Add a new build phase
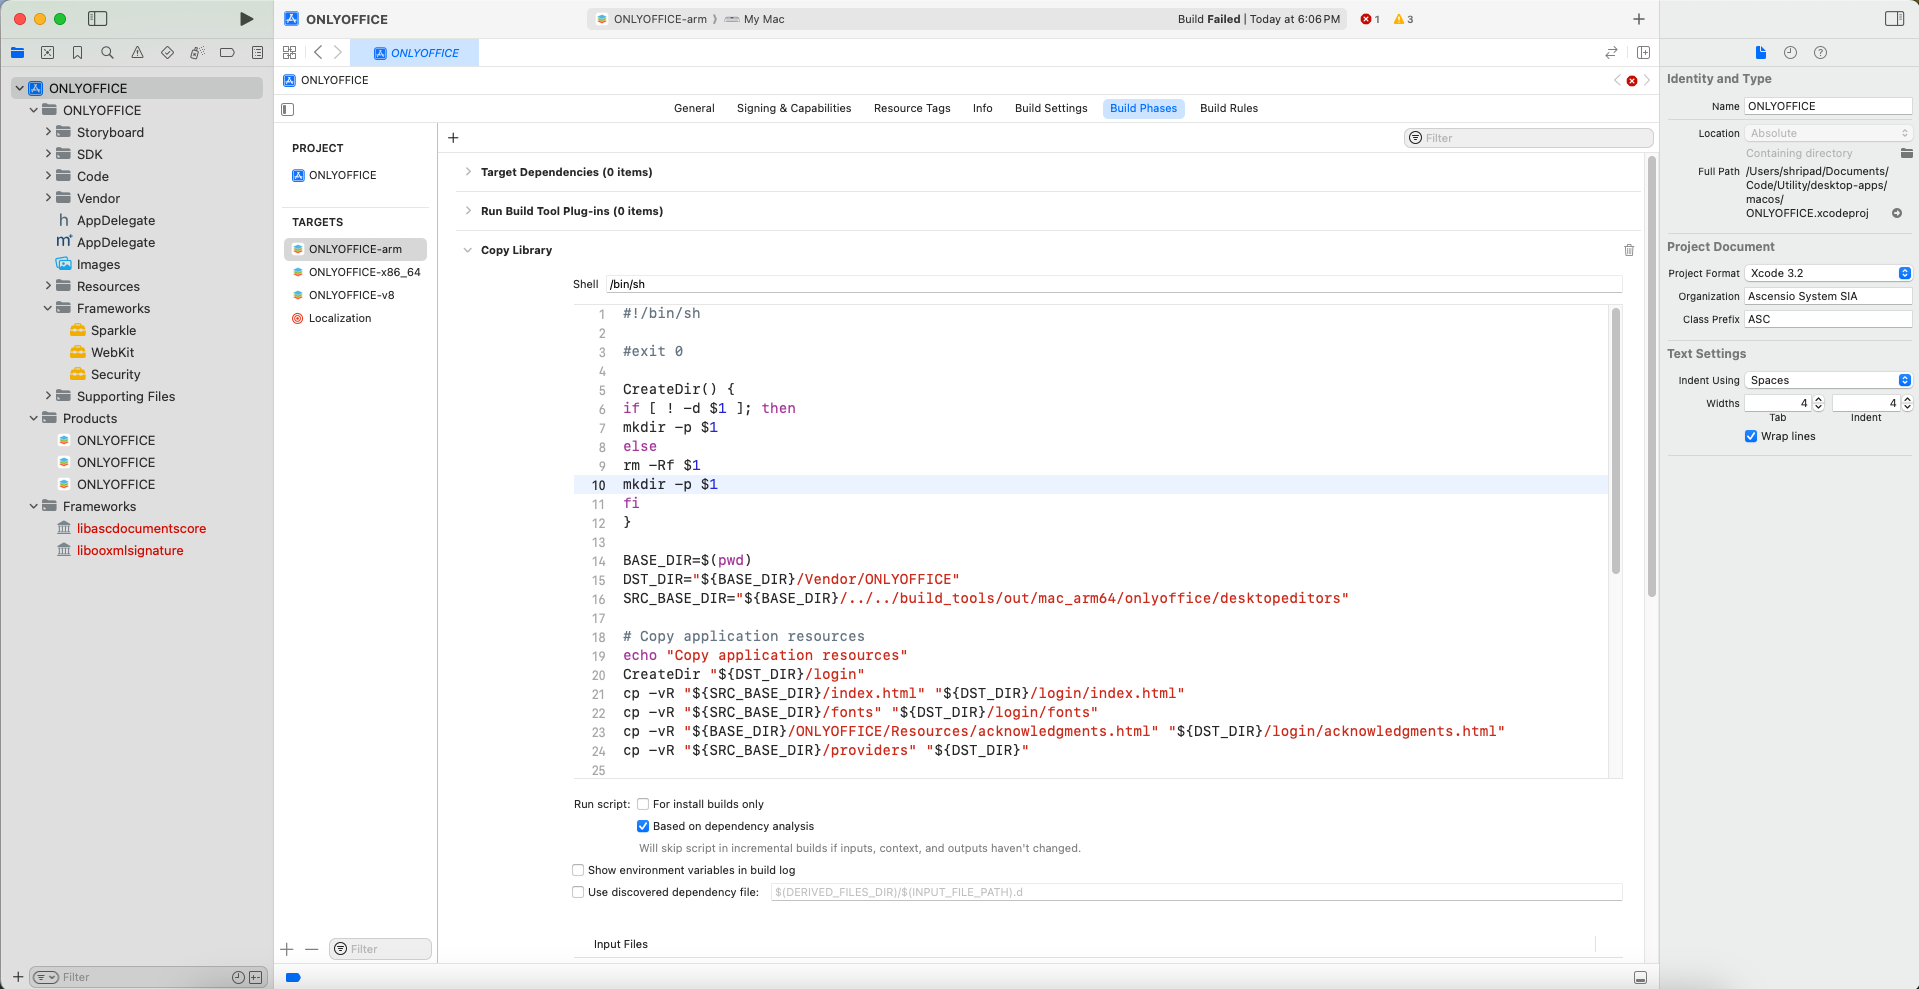Viewport: 1919px width, 989px height. (453, 138)
